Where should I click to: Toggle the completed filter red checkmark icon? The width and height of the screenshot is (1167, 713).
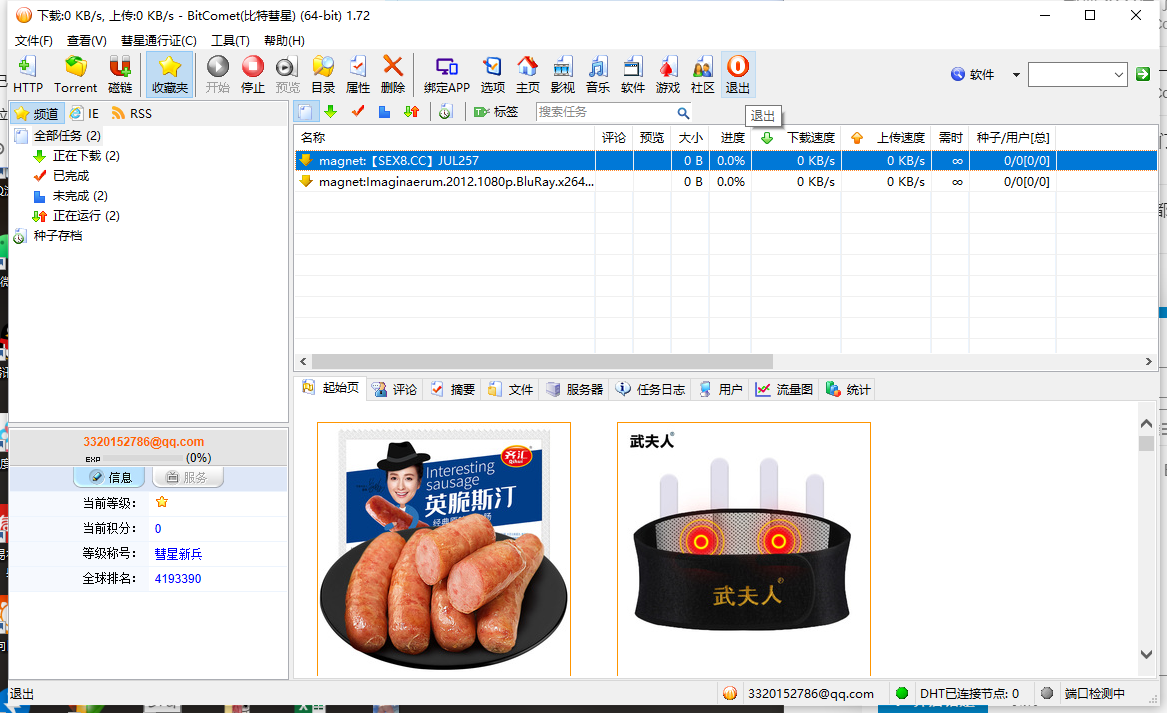[358, 112]
